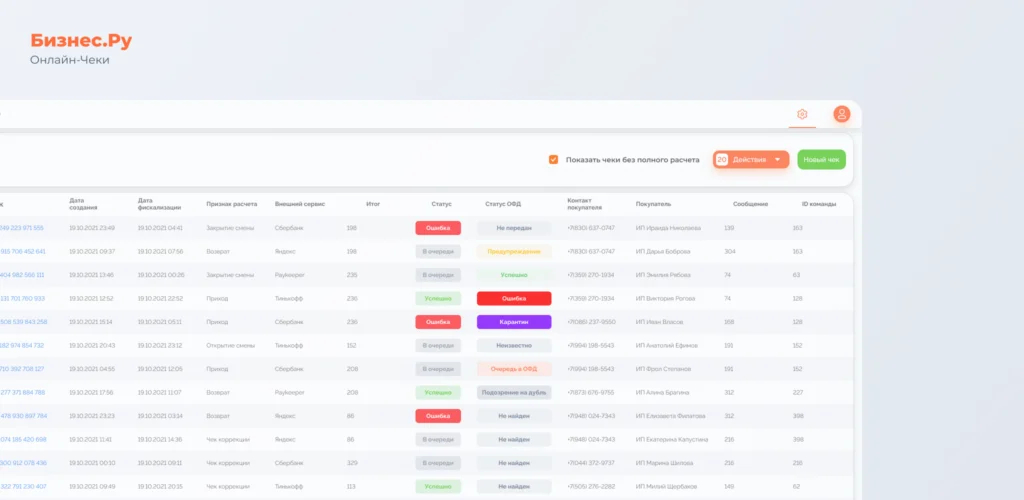Viewport: 1024px width, 500px height.
Task: Sort by 'Дата фискализации' column header
Action: tap(160, 204)
